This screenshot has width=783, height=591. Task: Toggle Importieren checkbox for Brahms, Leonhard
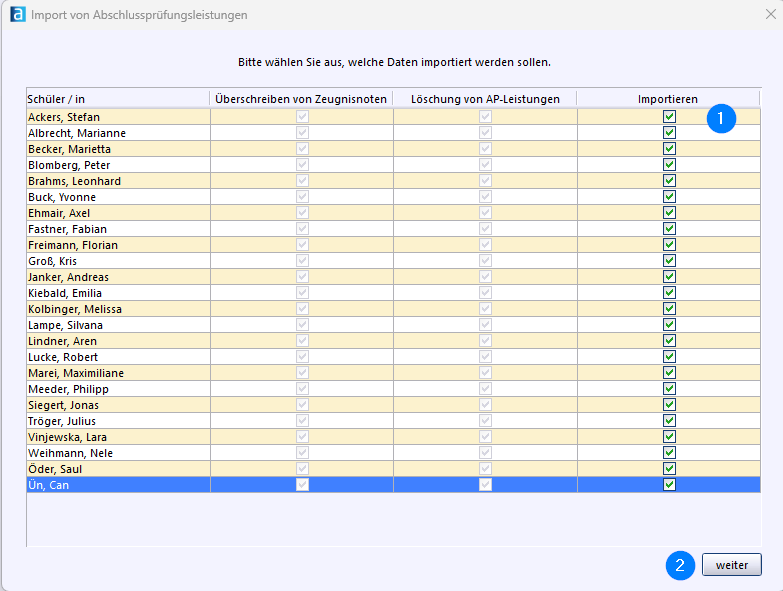(669, 181)
